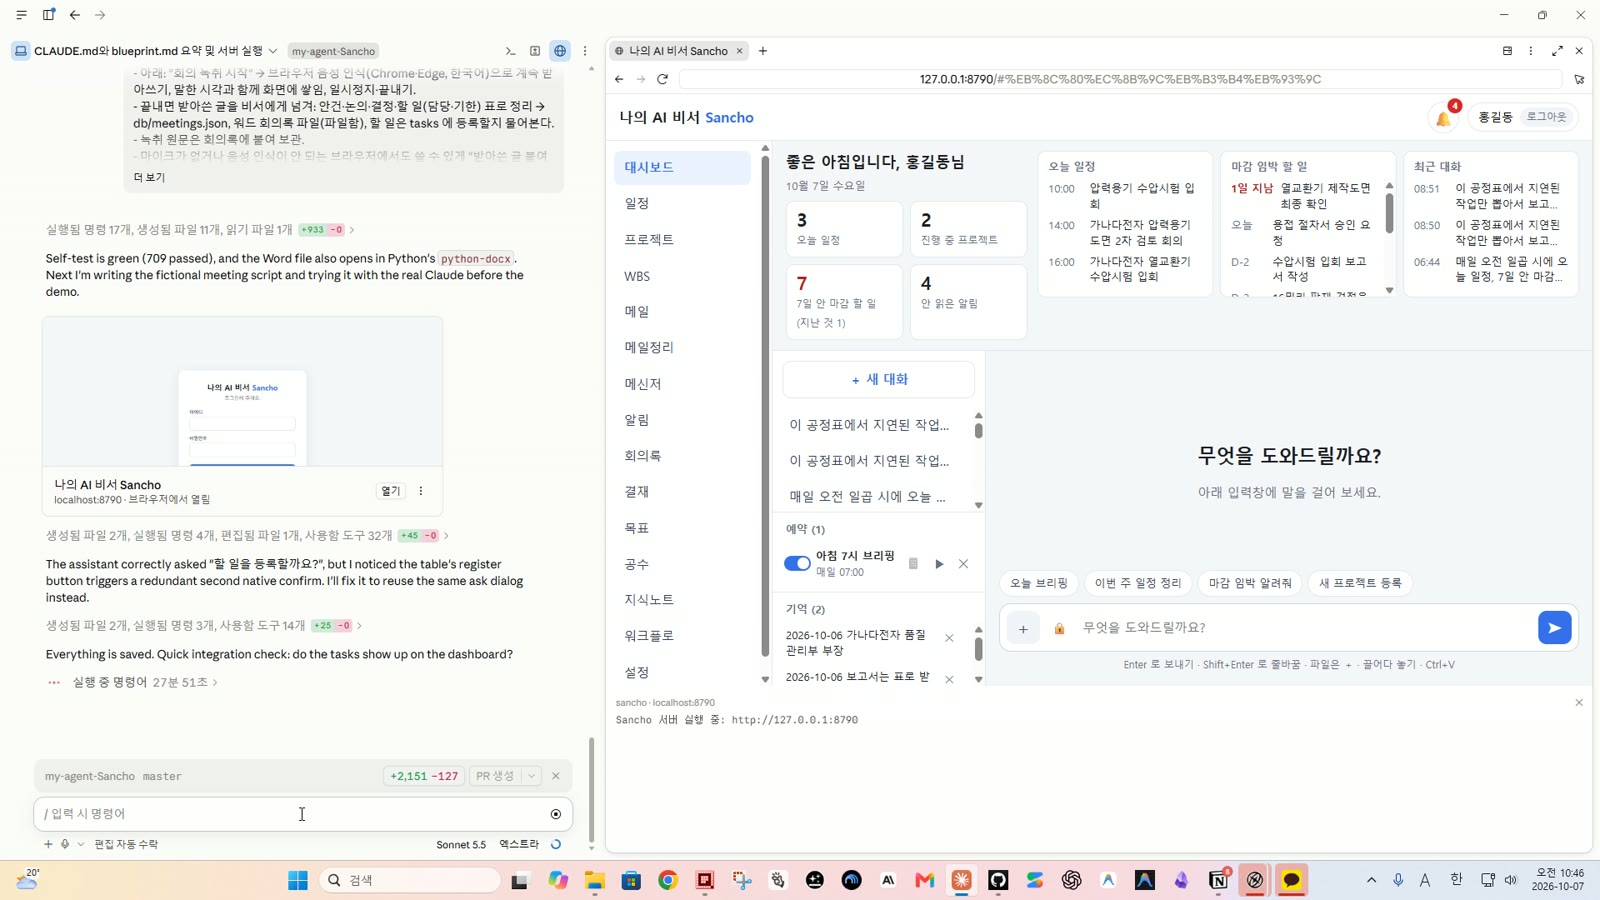The image size is (1600, 900).
Task: Open the sidebar hamburger menu
Action: (21, 15)
